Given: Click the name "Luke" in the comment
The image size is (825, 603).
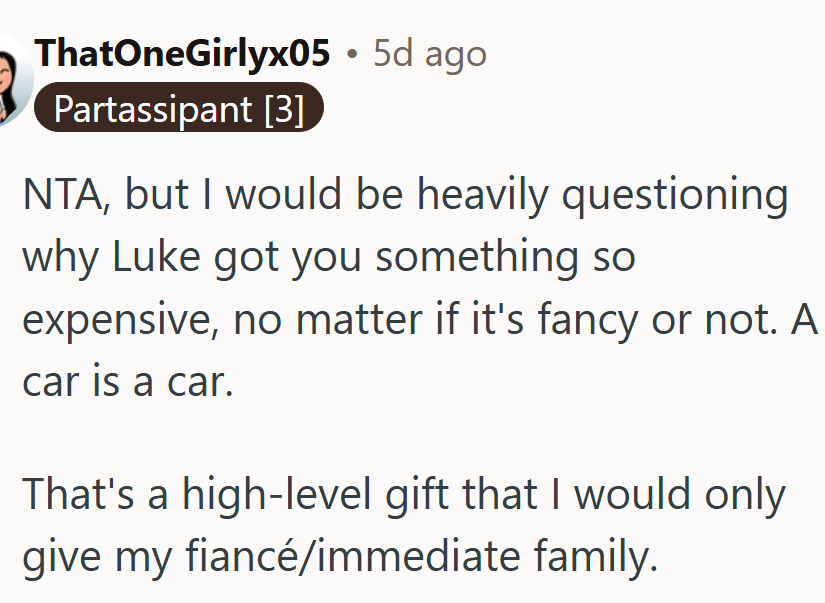Looking at the screenshot, I should (x=156, y=257).
